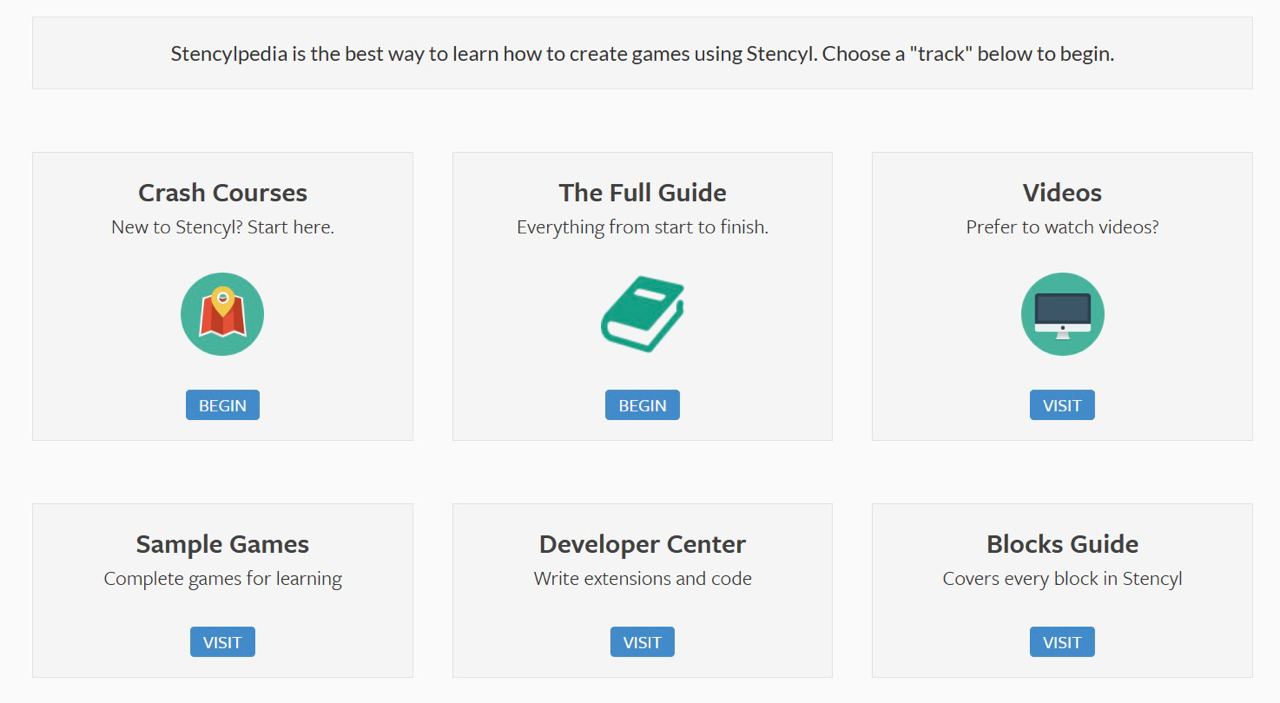Click VISIT under Developer Center
This screenshot has width=1280, height=703.
[x=642, y=641]
